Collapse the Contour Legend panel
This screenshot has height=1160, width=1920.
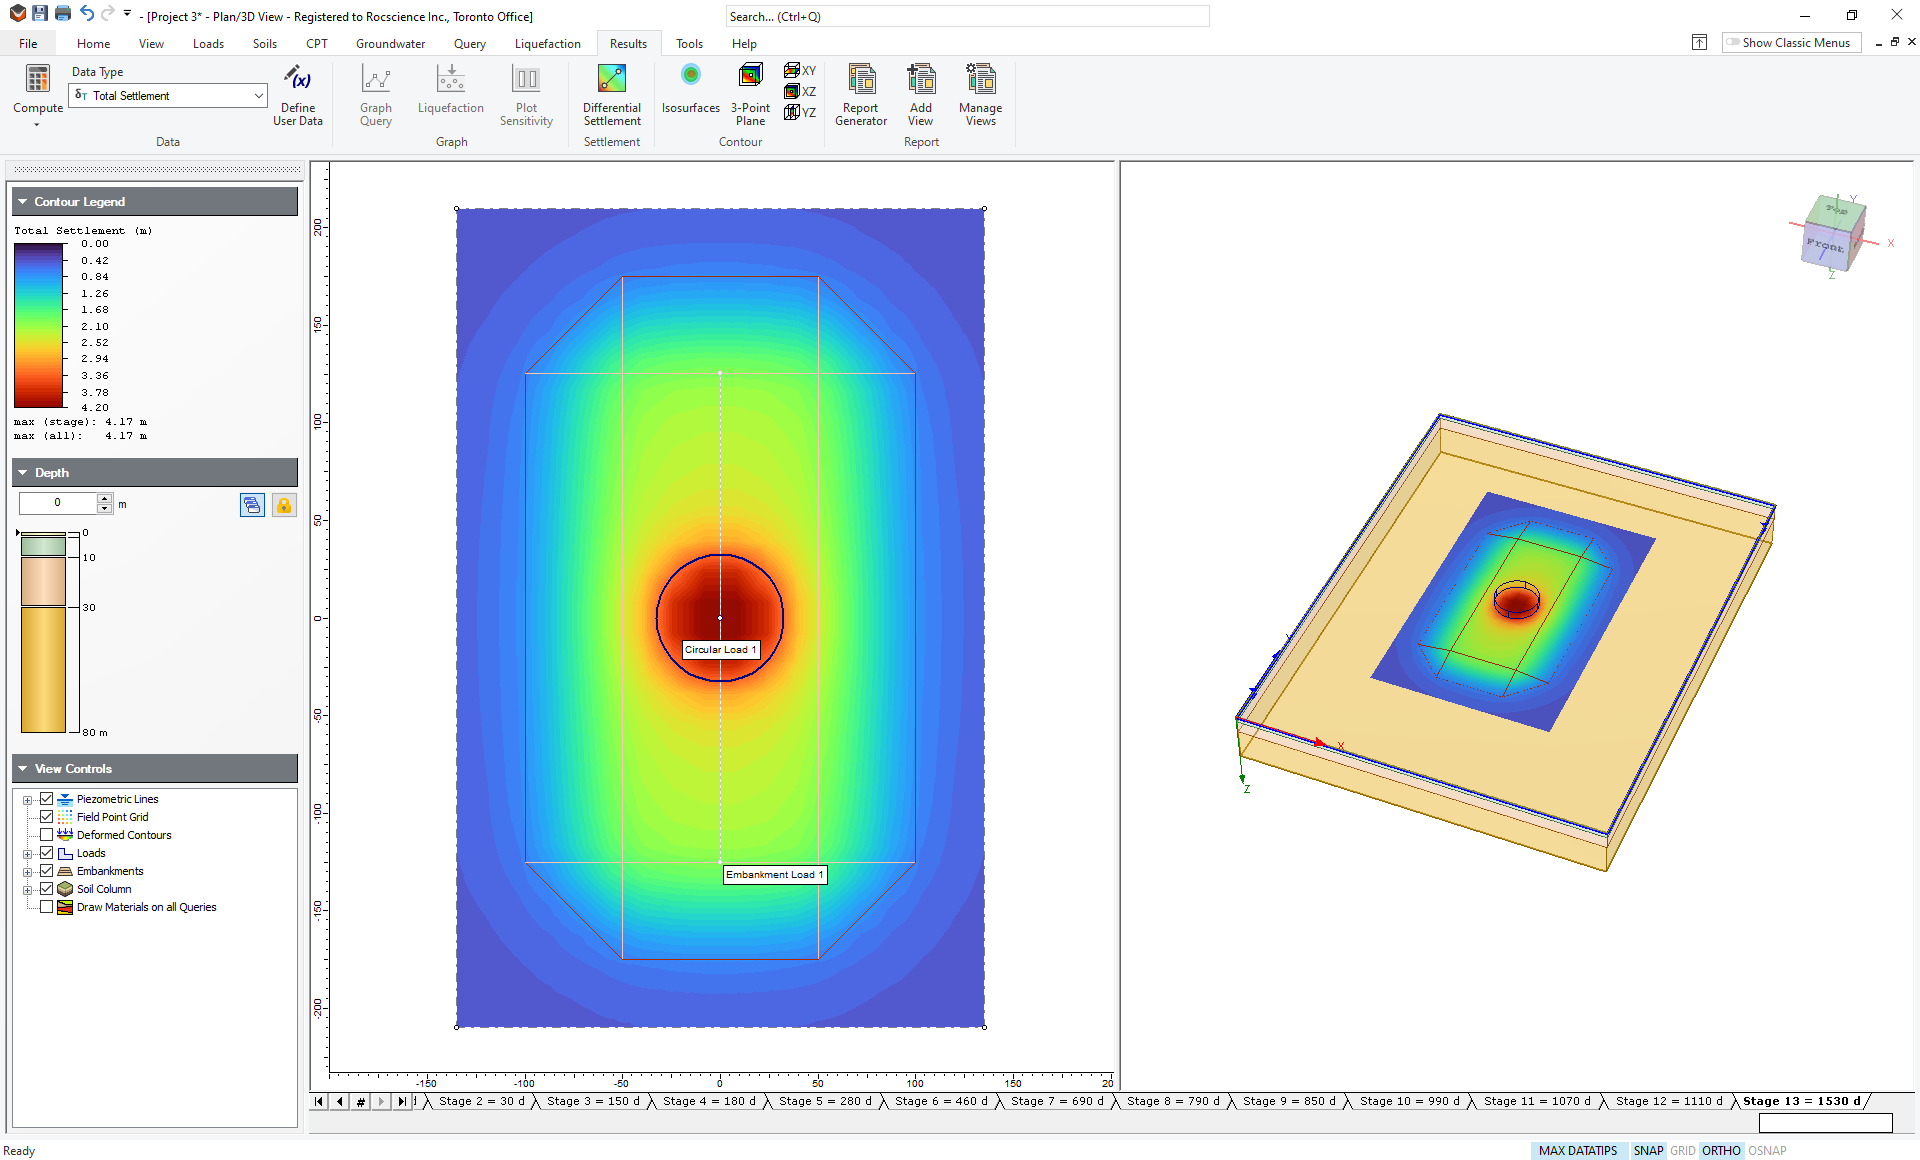pyautogui.click(x=22, y=202)
